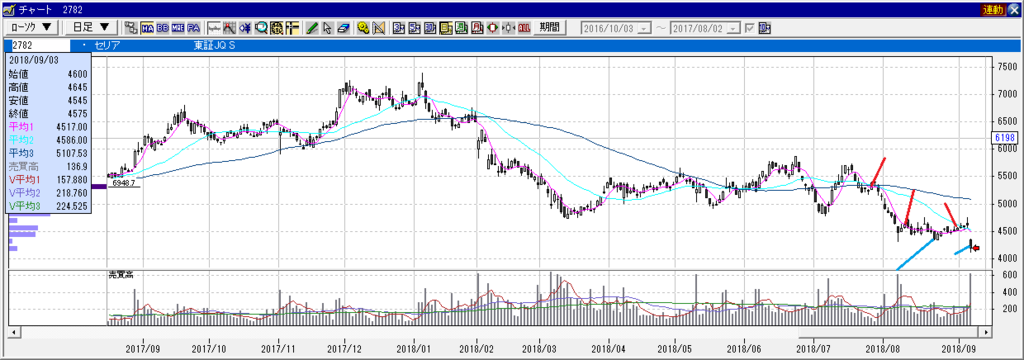The height and width of the screenshot is (360, 1024).
Task: Click the 始値 4600 row
Action: (x=48, y=73)
